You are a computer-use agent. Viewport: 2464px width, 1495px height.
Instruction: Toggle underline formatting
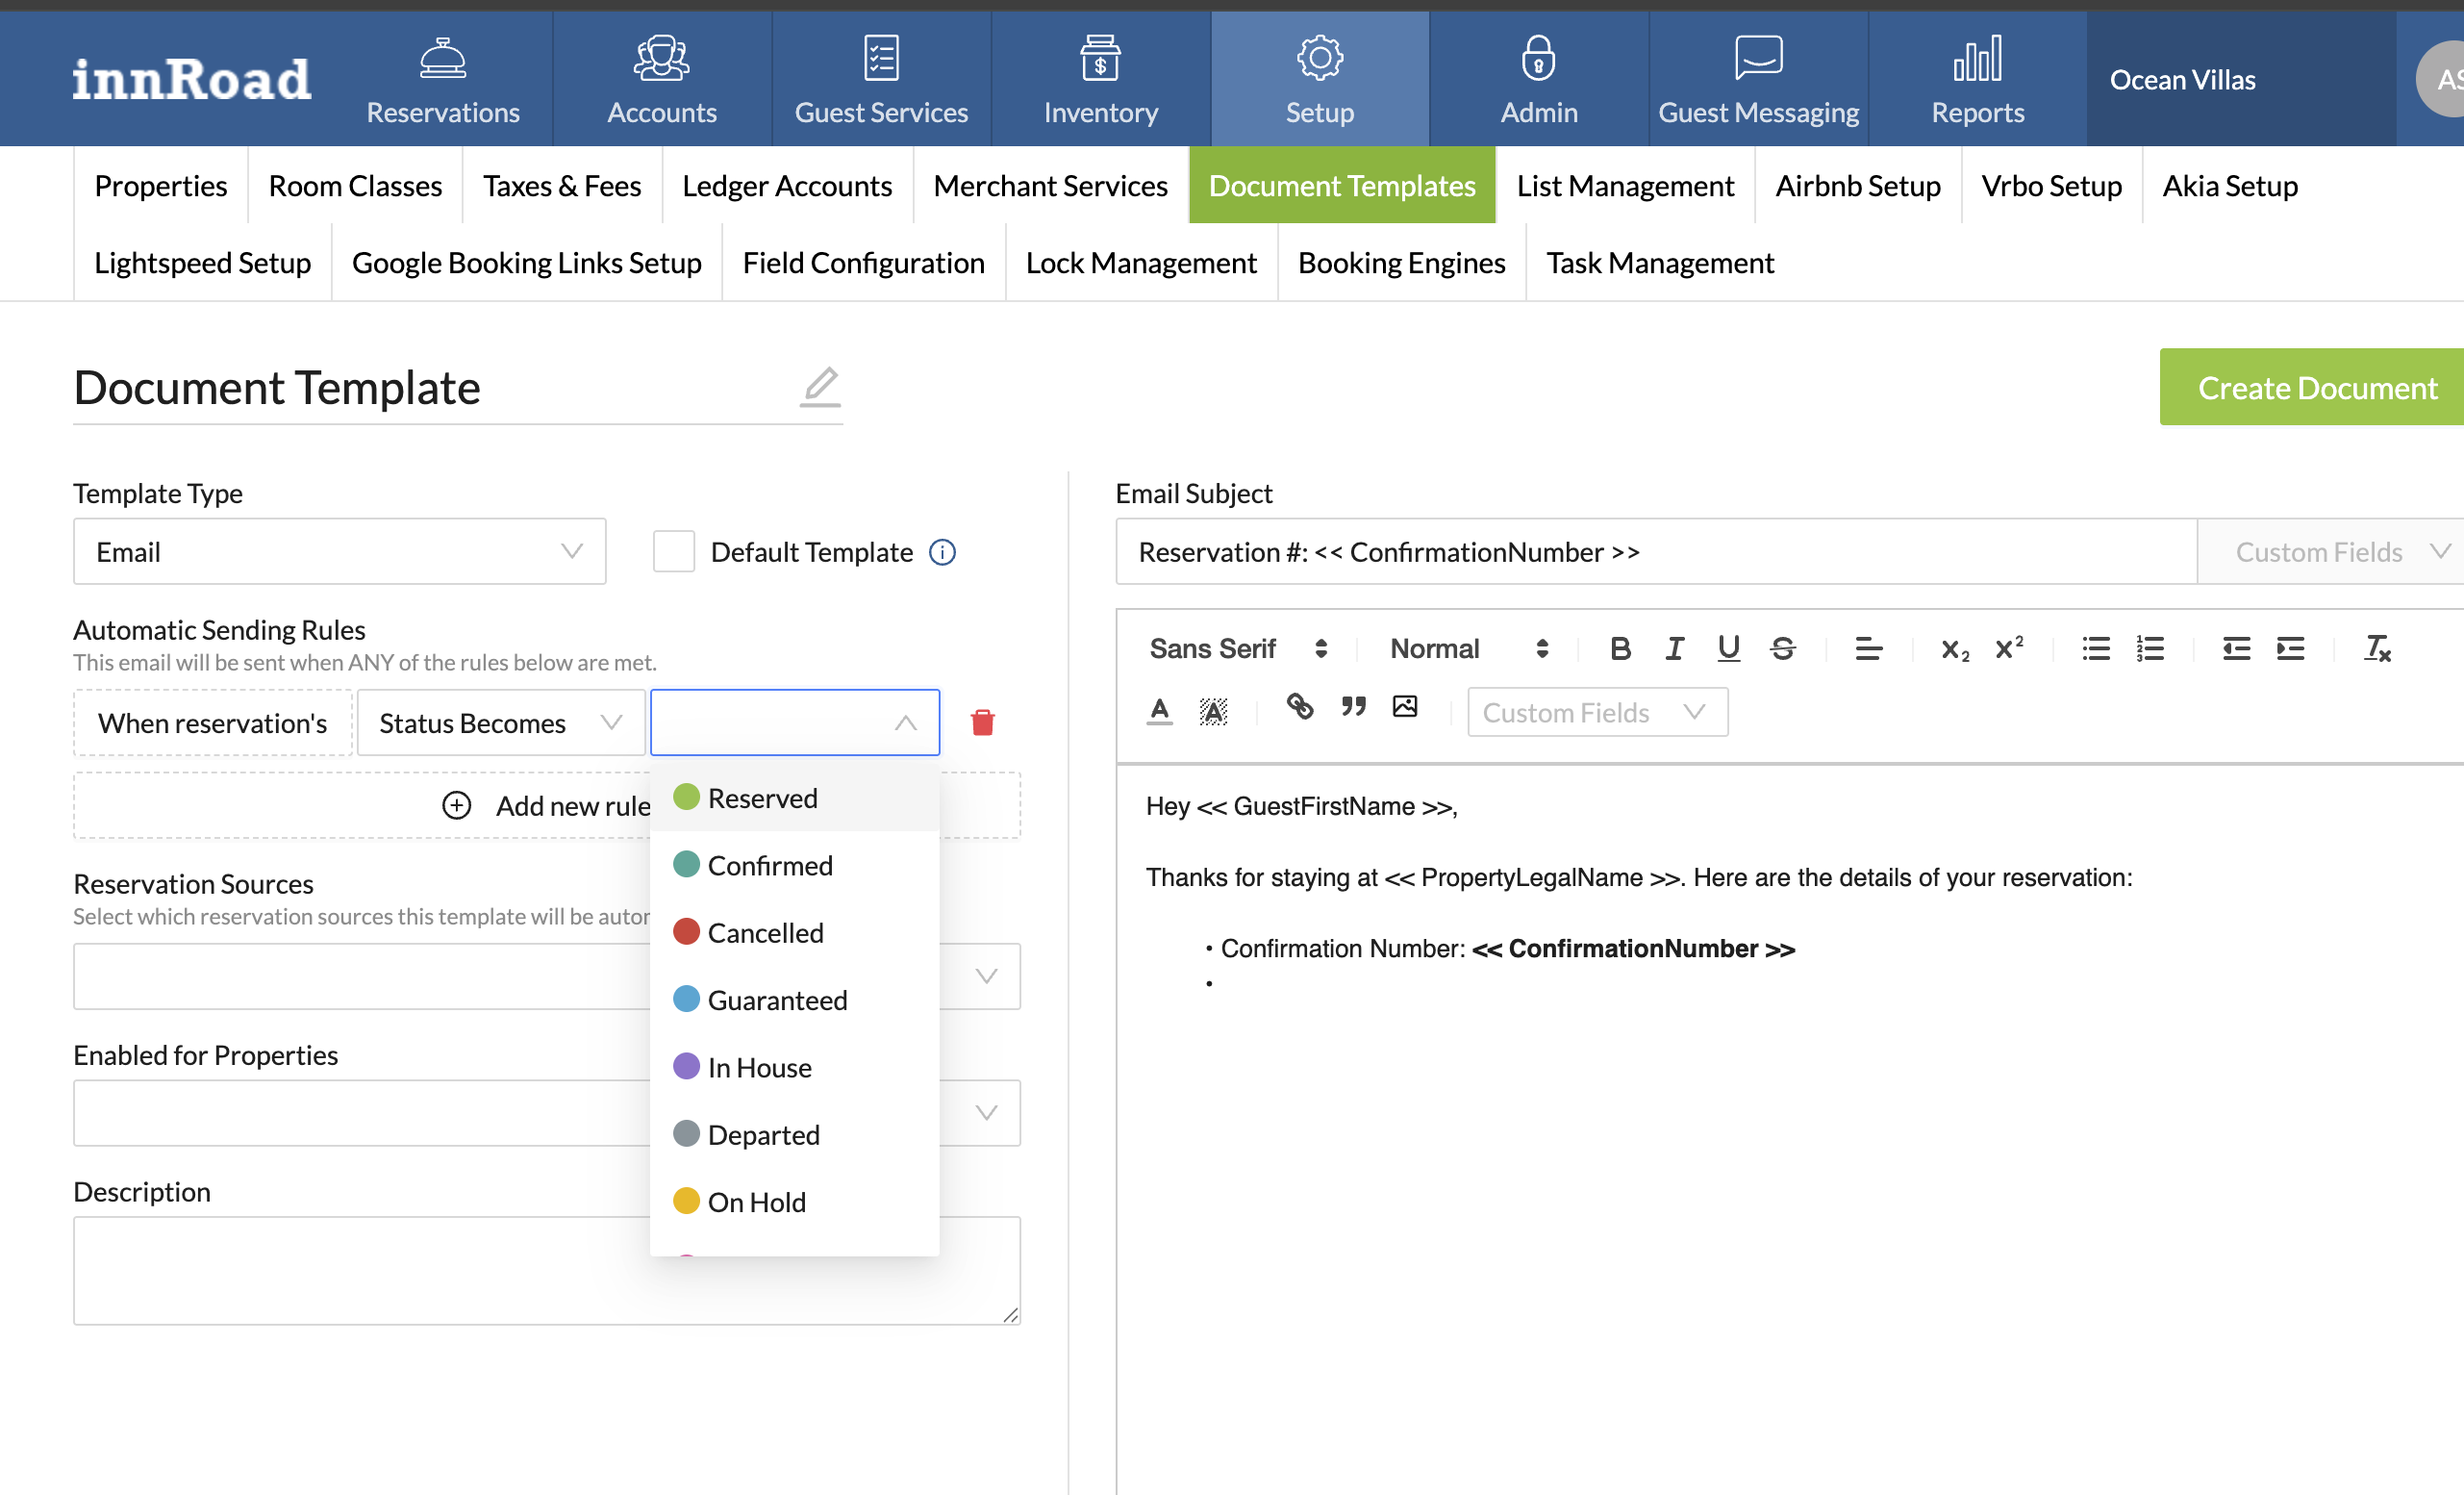(x=1728, y=649)
